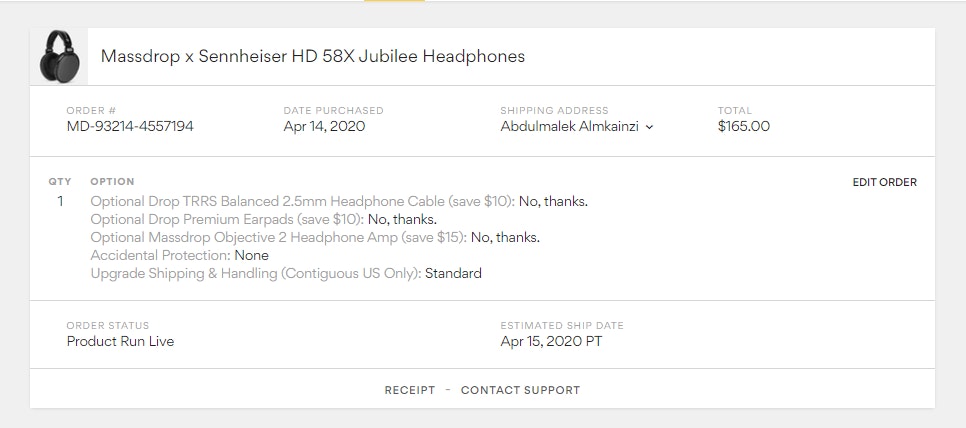Open the Receipt link
This screenshot has height=428, width=966.
tap(410, 390)
